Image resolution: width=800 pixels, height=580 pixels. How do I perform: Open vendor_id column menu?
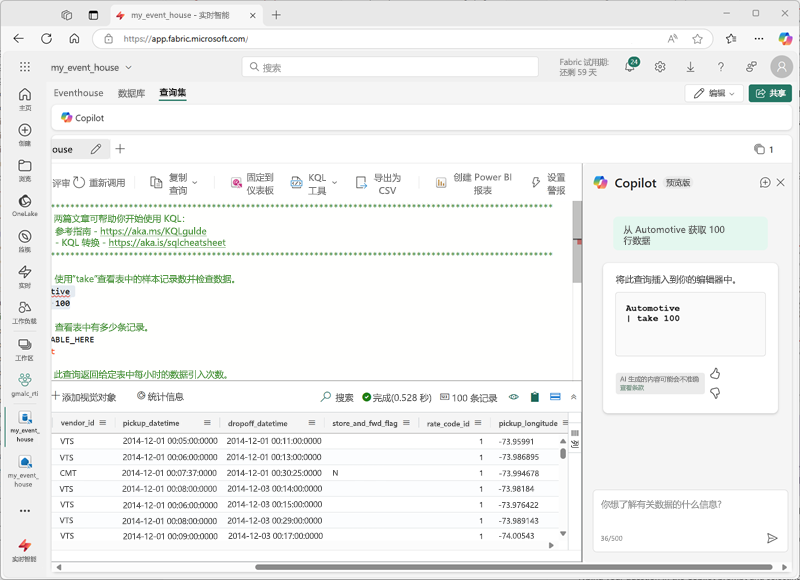click(103, 423)
